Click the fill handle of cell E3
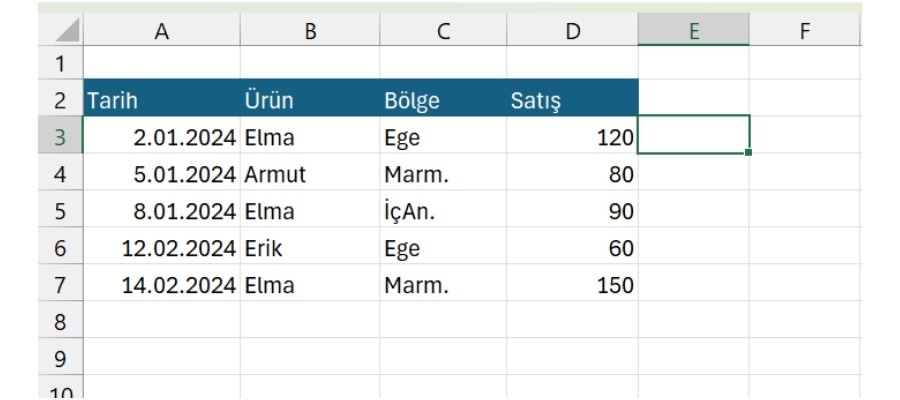 [x=749, y=153]
